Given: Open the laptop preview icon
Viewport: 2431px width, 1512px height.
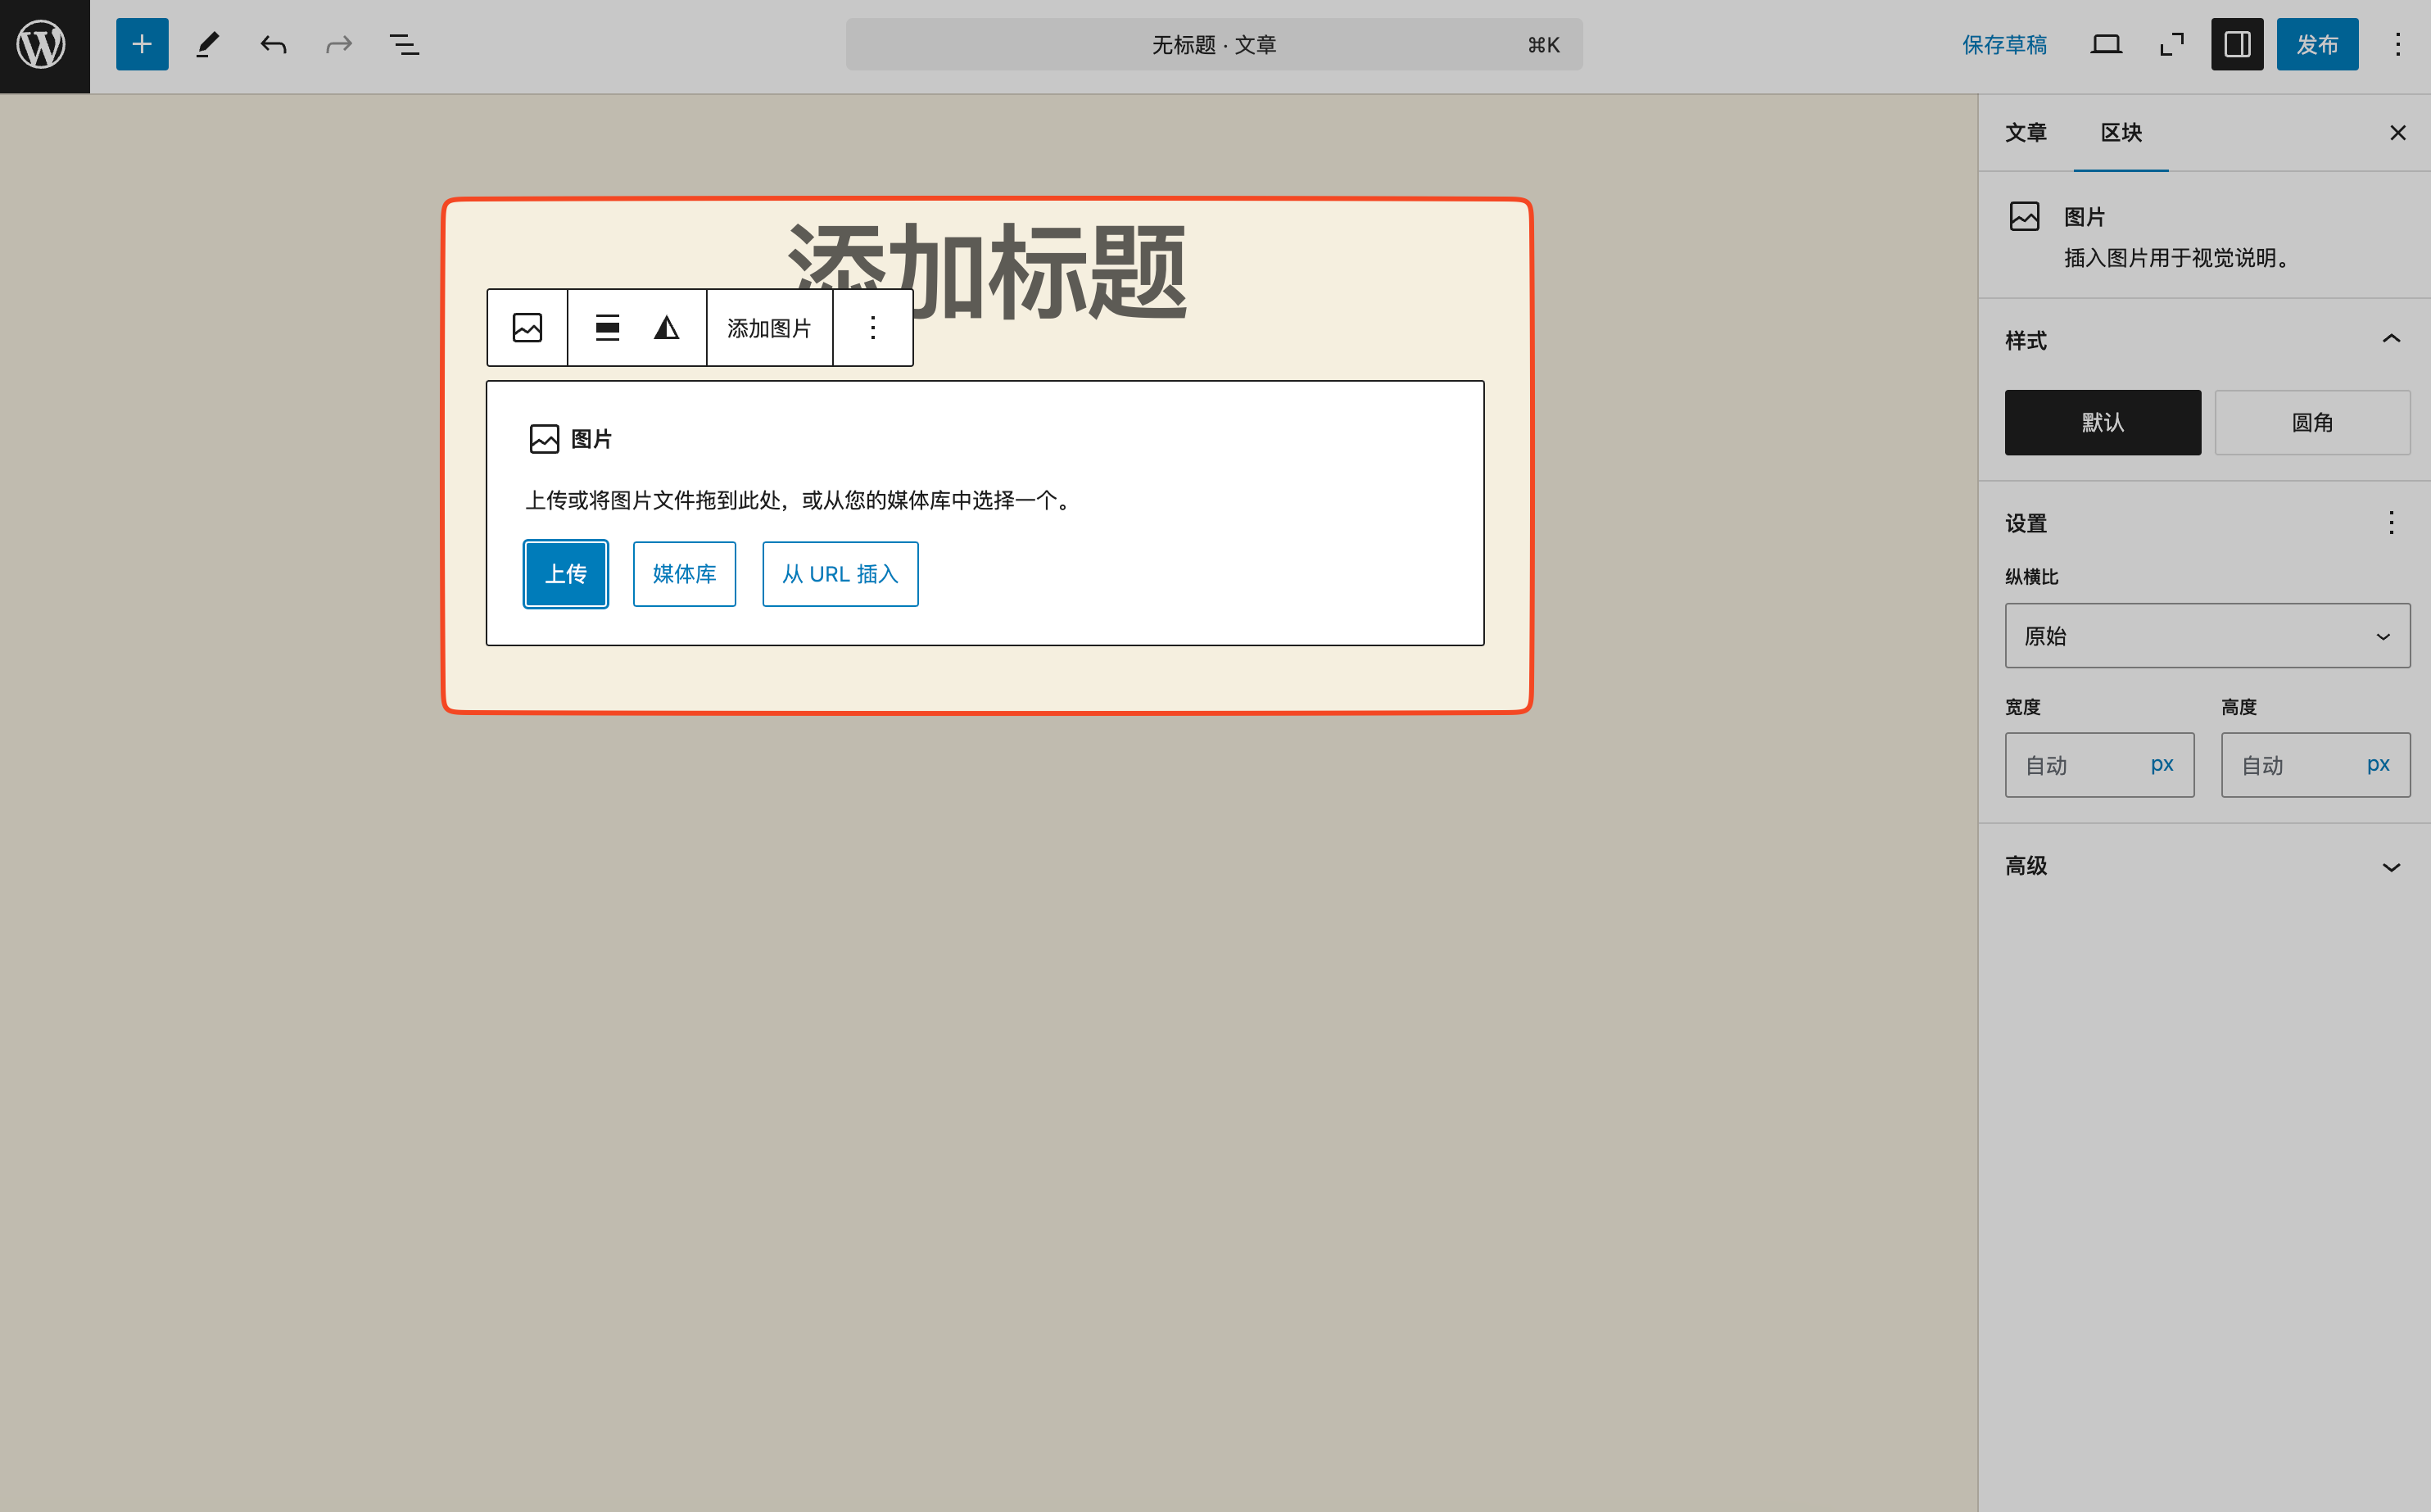Looking at the screenshot, I should (2106, 45).
